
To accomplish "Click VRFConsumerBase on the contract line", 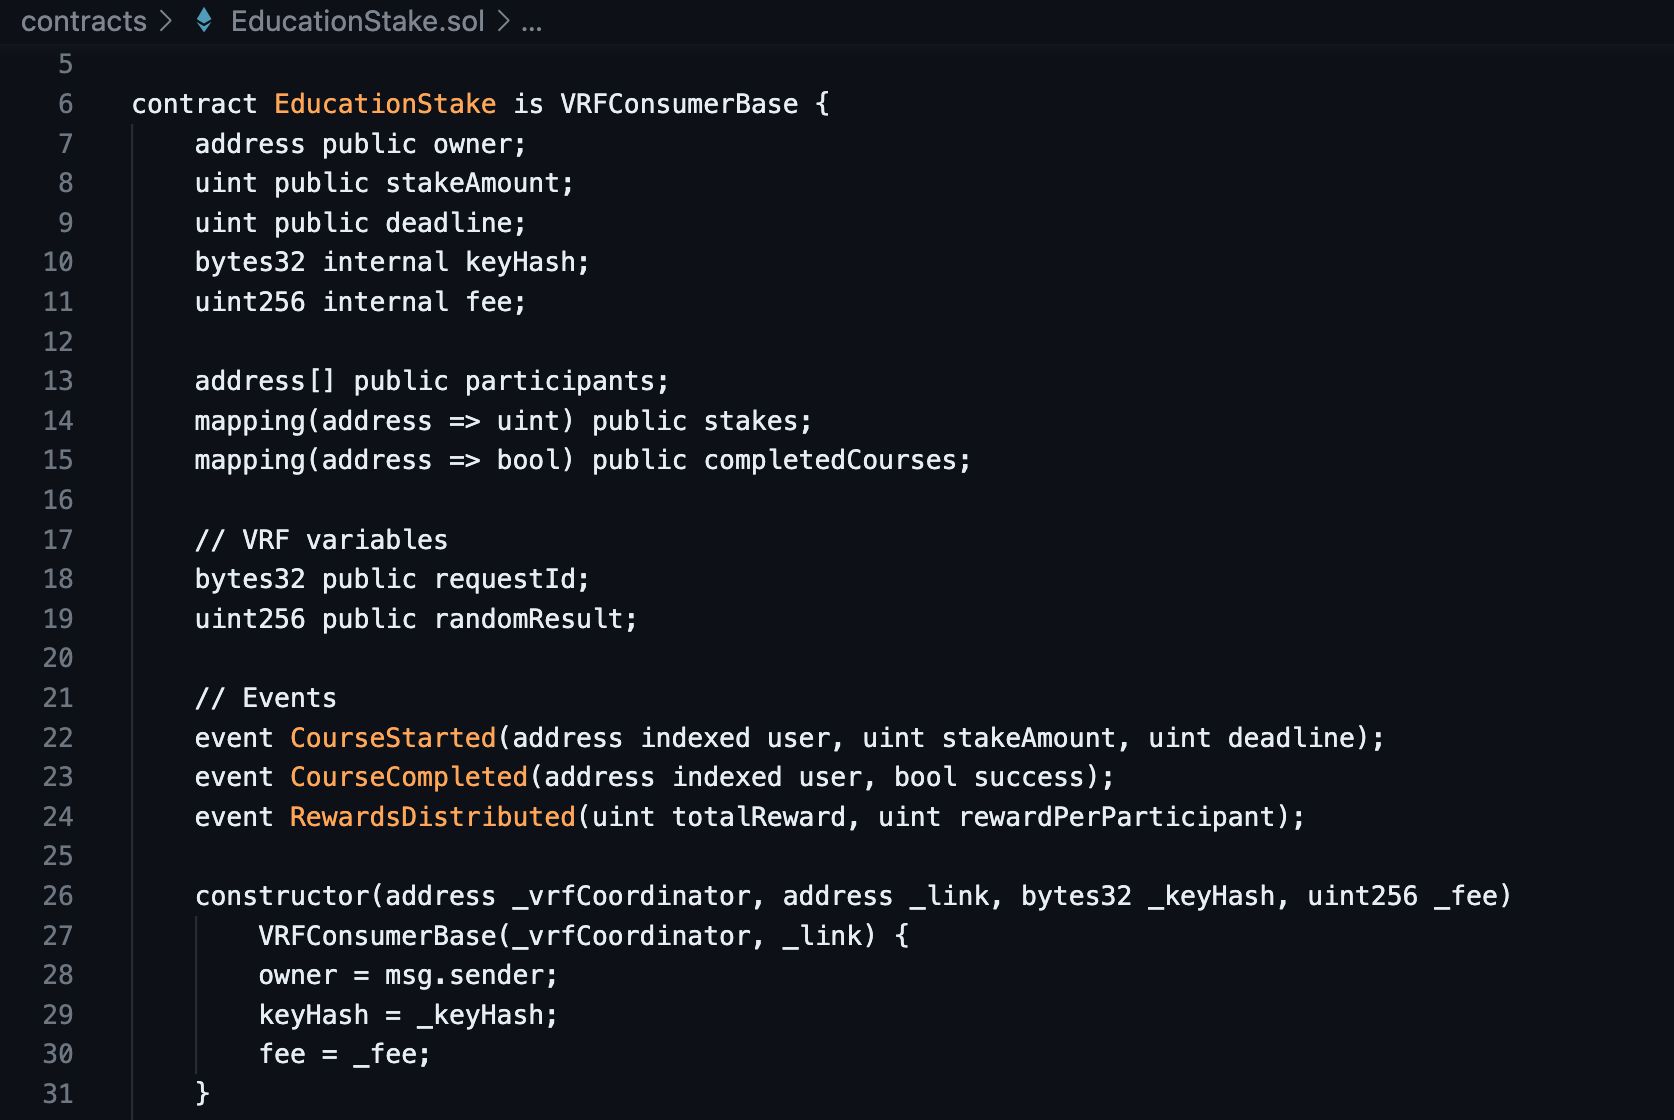I will 679,104.
